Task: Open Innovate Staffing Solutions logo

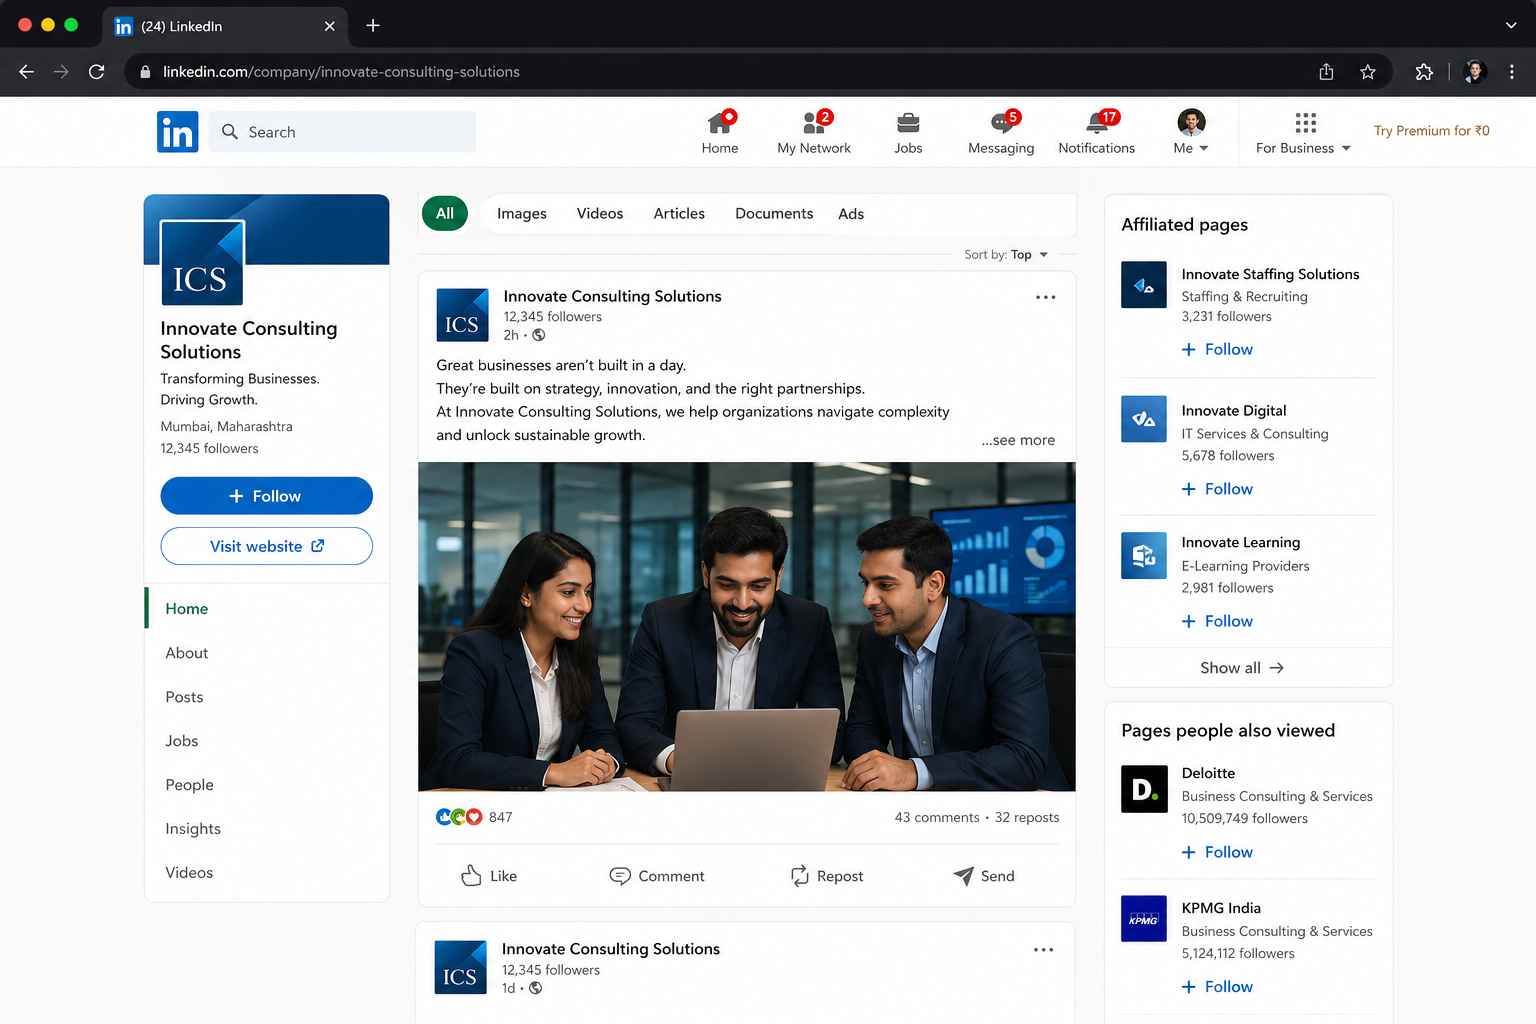Action: pos(1144,284)
